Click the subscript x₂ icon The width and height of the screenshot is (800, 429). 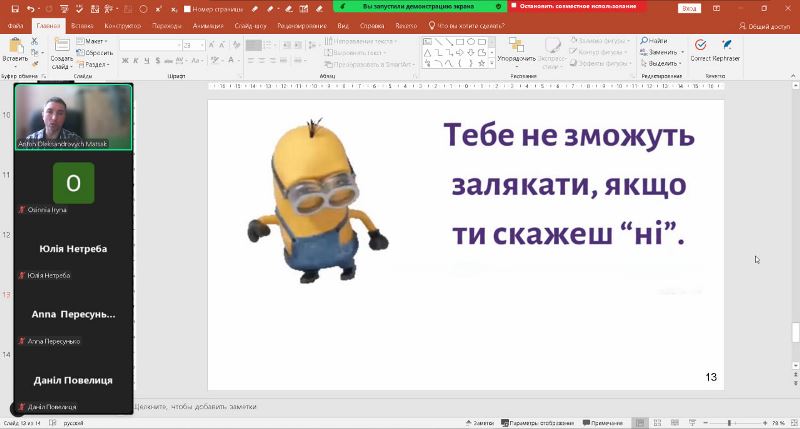173,9
